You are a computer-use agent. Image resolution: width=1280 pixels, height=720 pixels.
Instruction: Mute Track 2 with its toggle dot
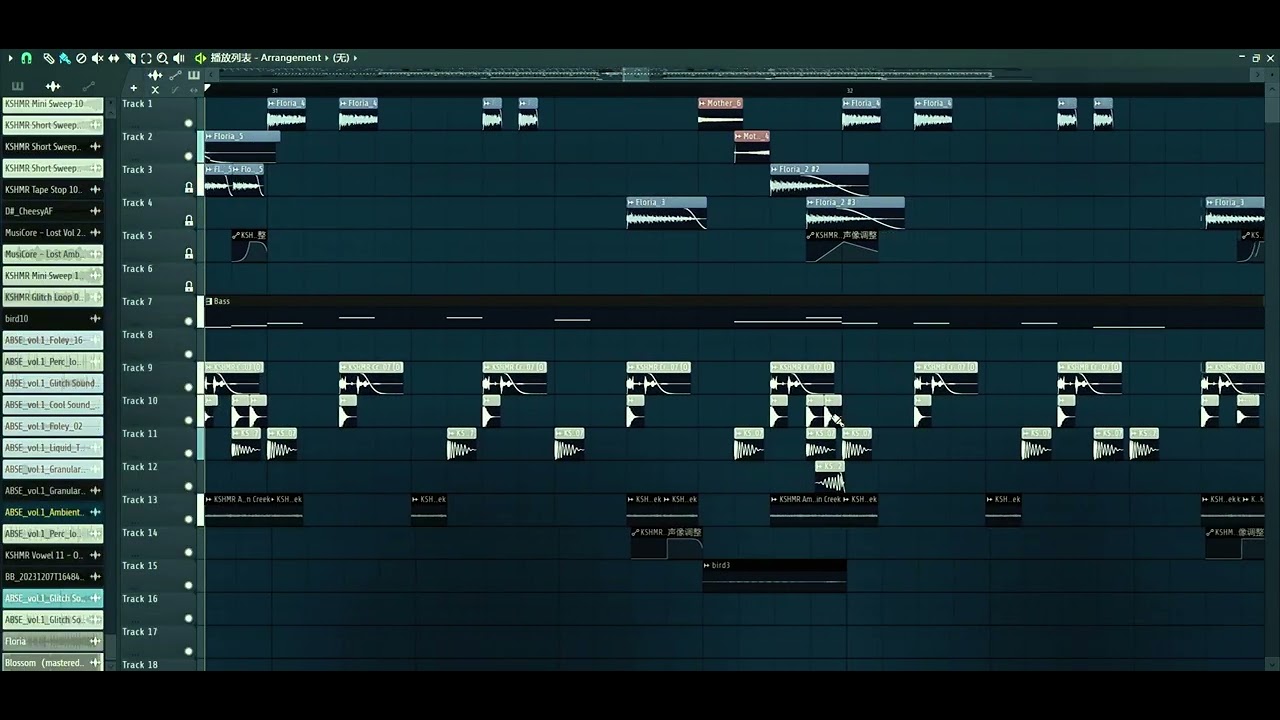188,156
